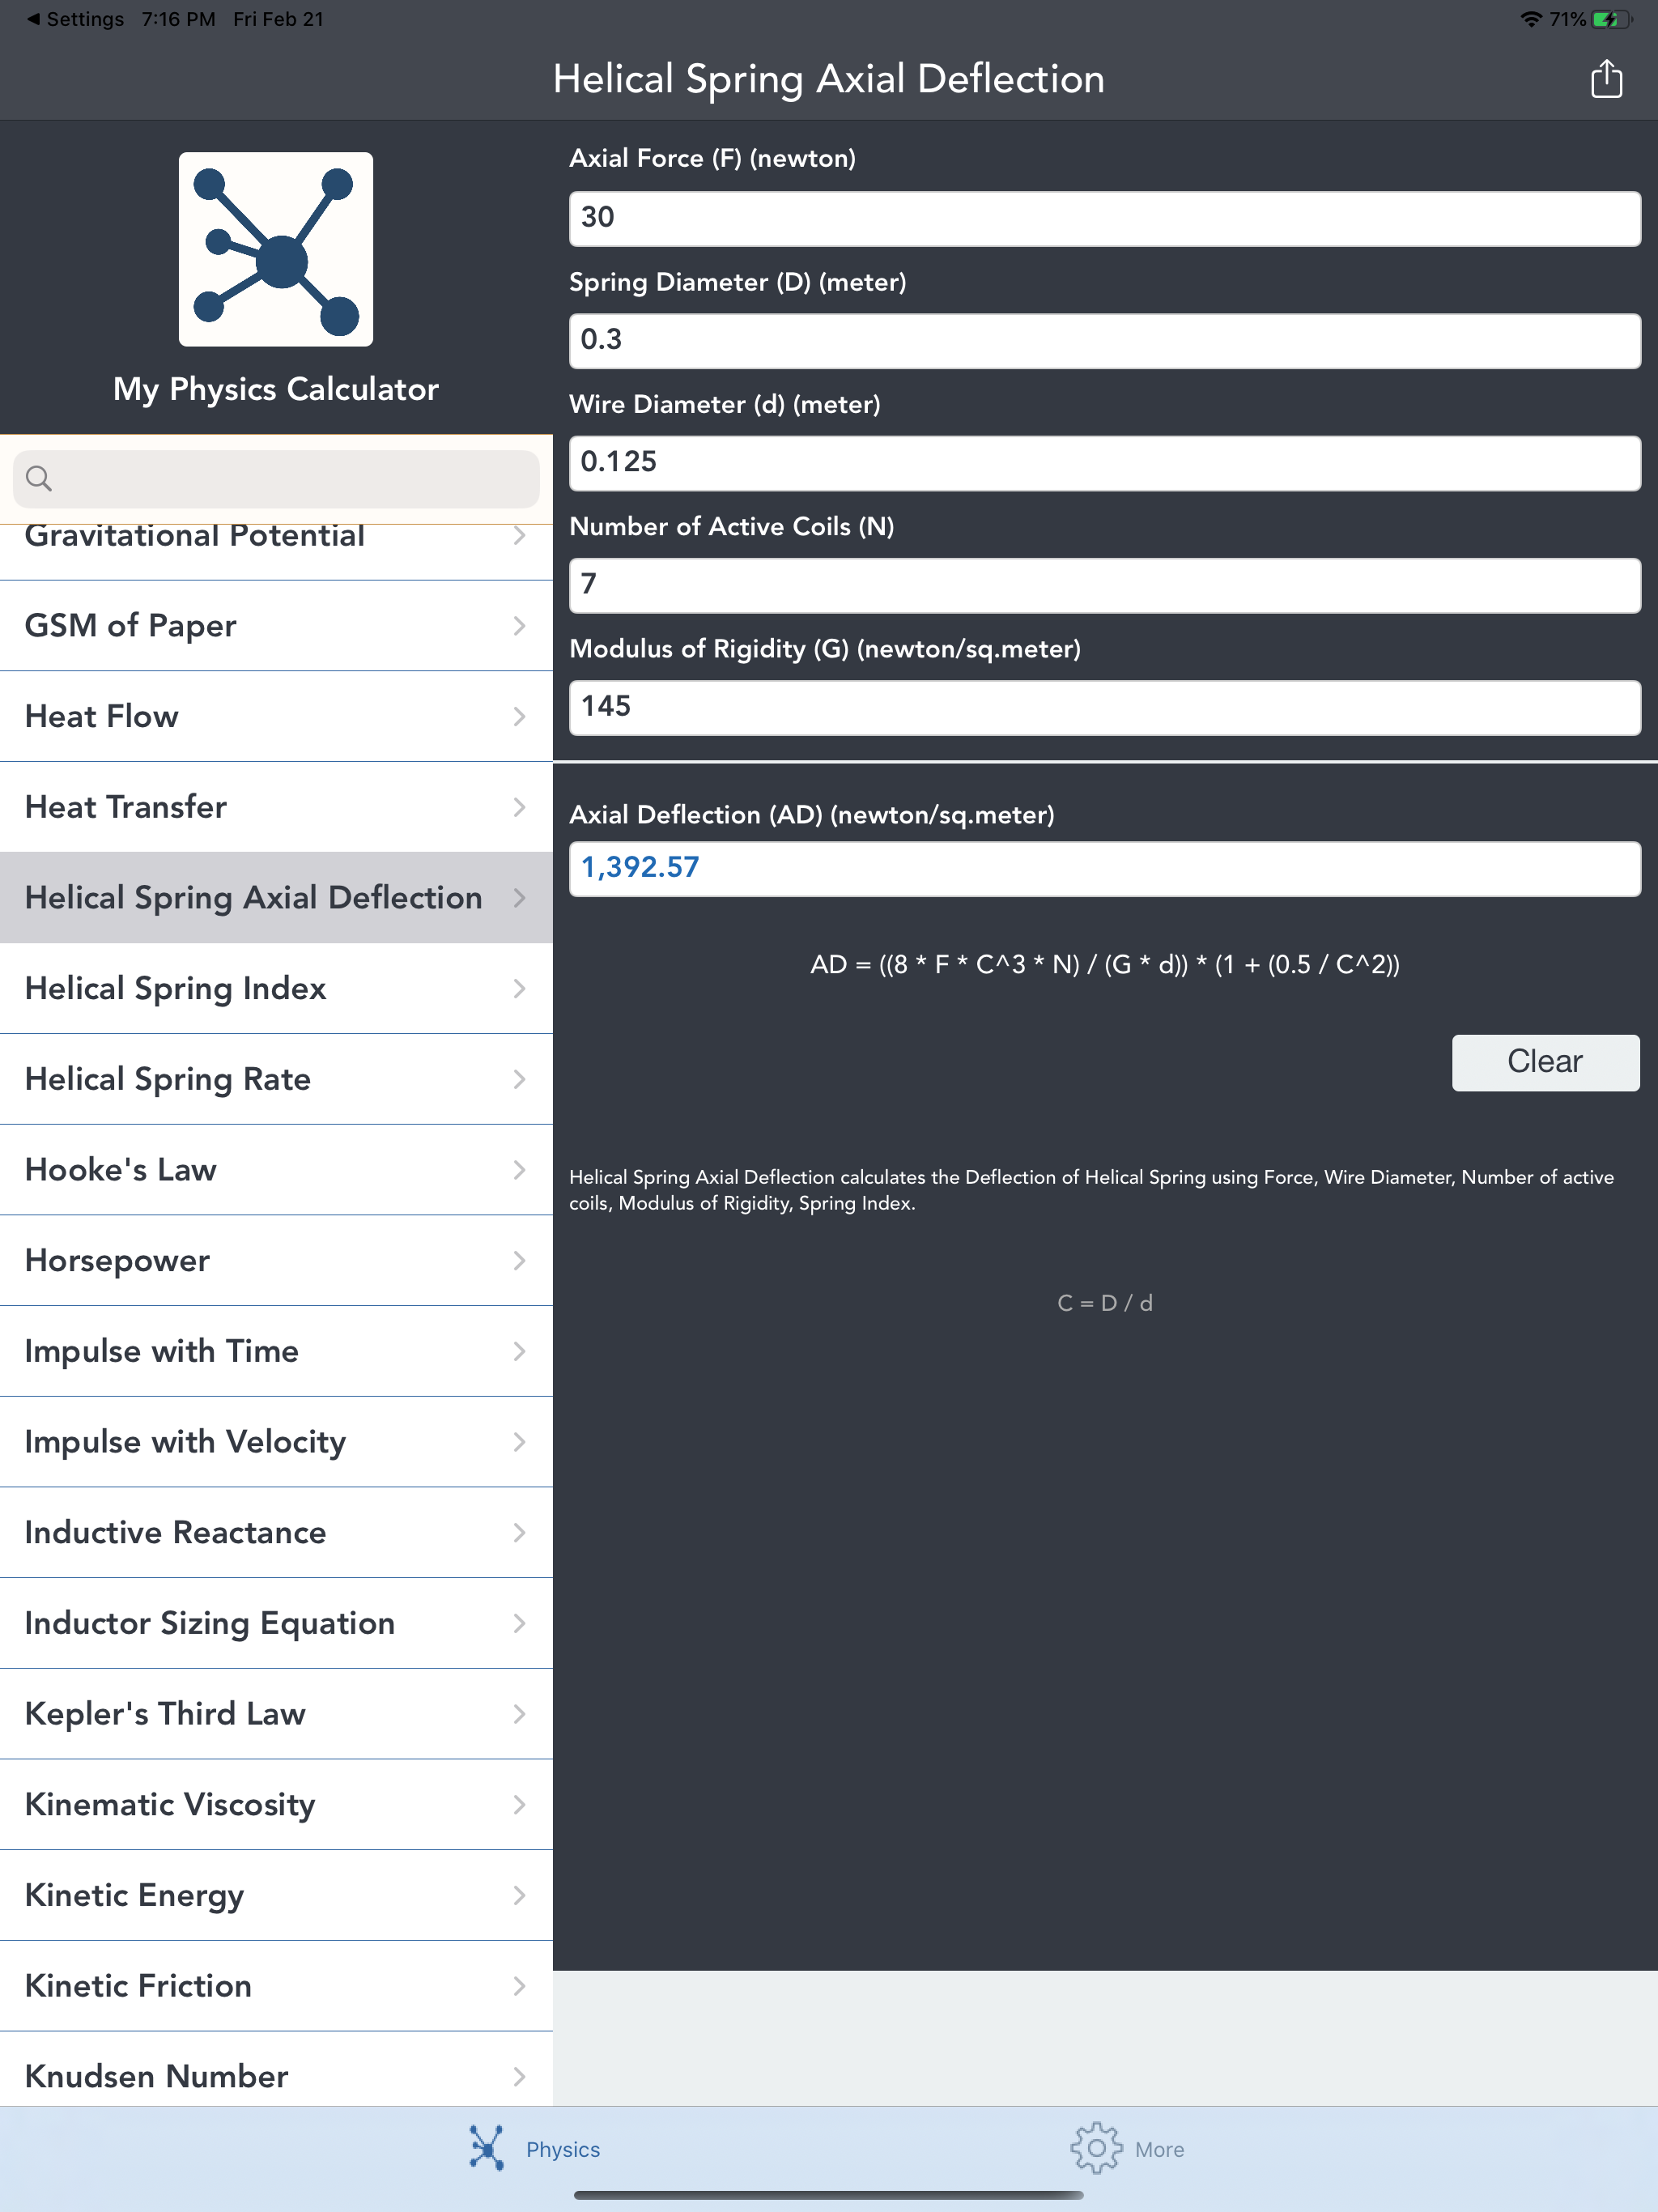Open Helical Spring Index calculator
Image resolution: width=1658 pixels, height=2212 pixels.
[276, 988]
